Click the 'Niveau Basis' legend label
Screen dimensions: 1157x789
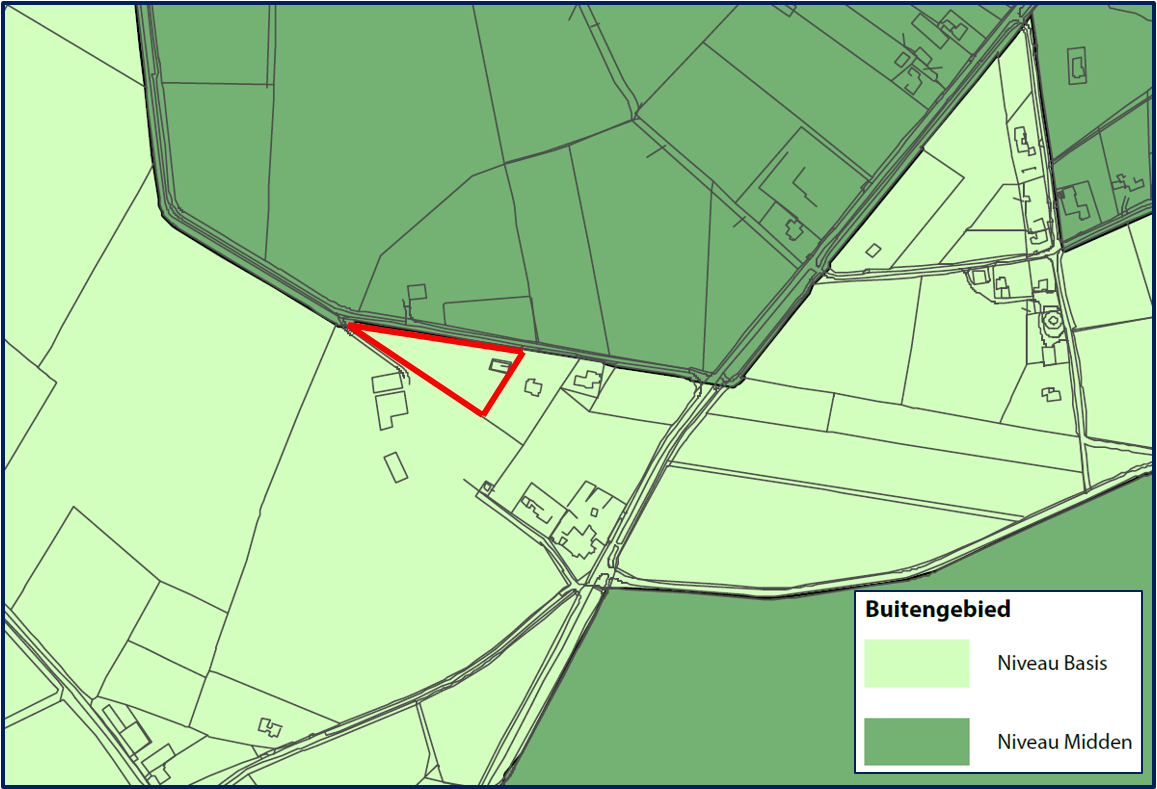tap(1052, 663)
